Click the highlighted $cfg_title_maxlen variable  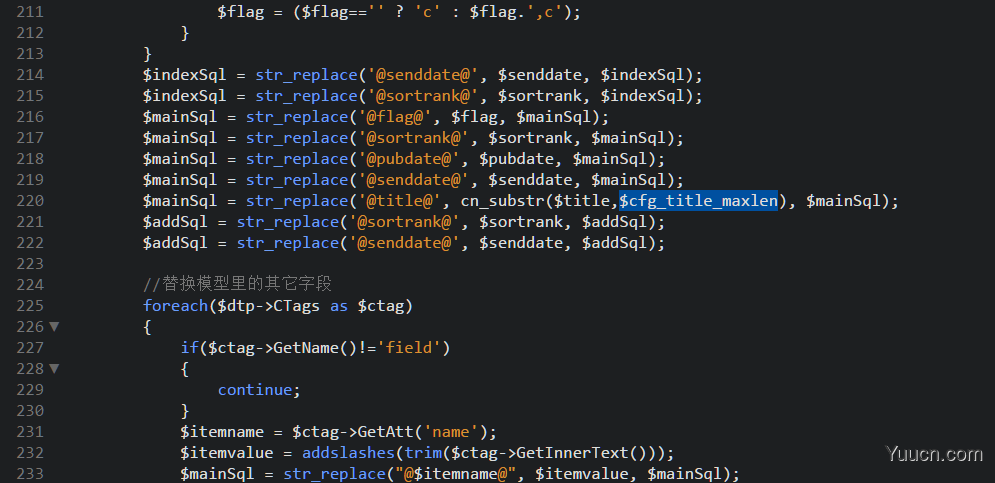pyautogui.click(x=699, y=201)
